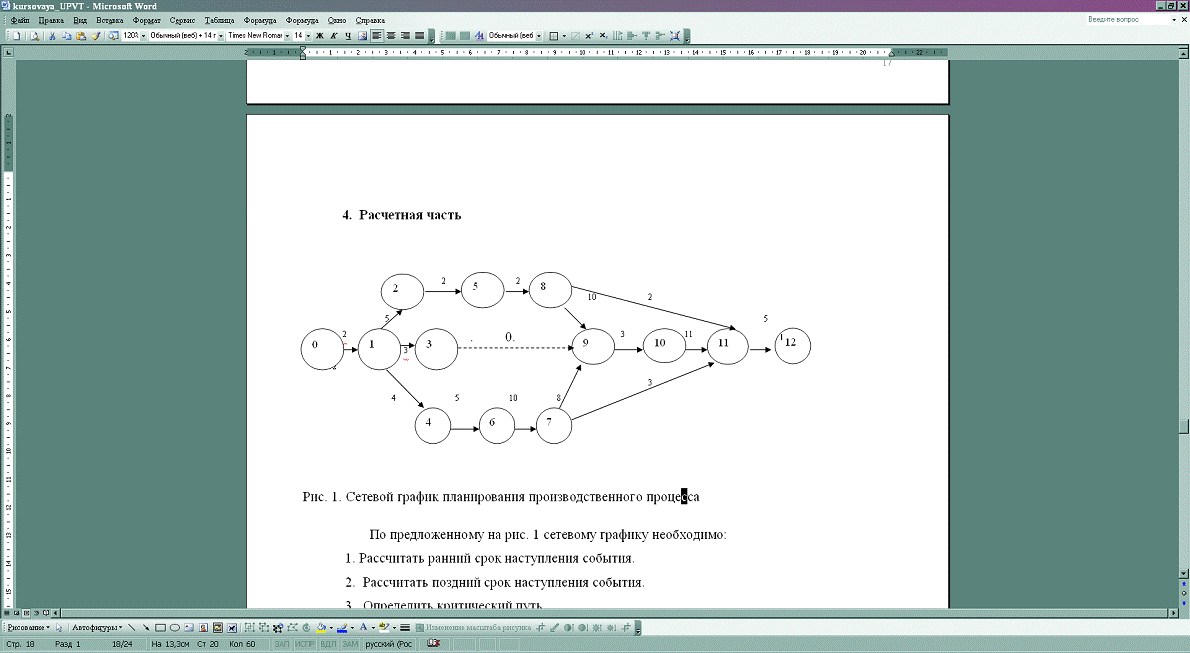1190x653 pixels.
Task: Open the Рисование drawing menu
Action: [29, 628]
